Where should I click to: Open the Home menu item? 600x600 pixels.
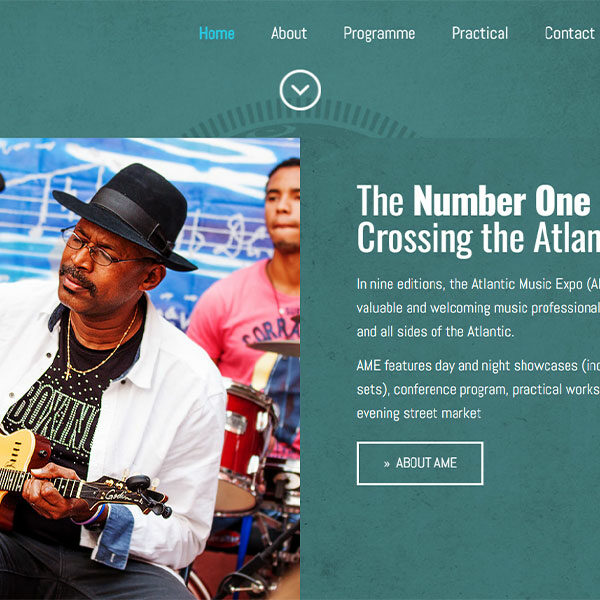coord(217,33)
